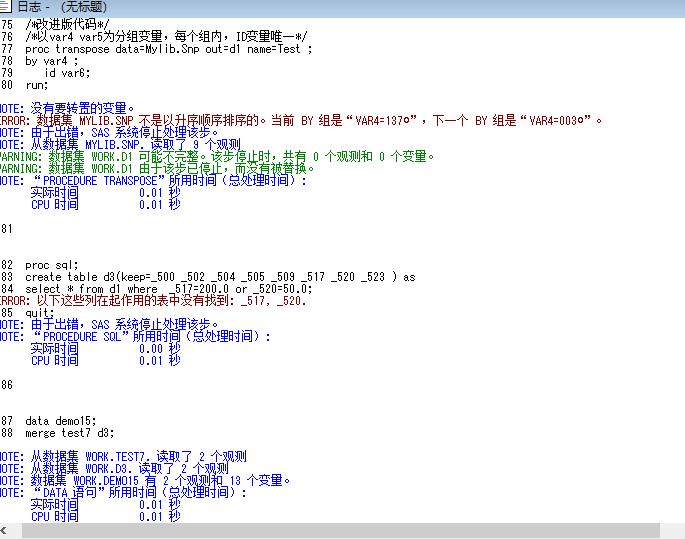Screen dimensions: 685x539
Task: Click line number 81 in the log
Action: point(6,229)
